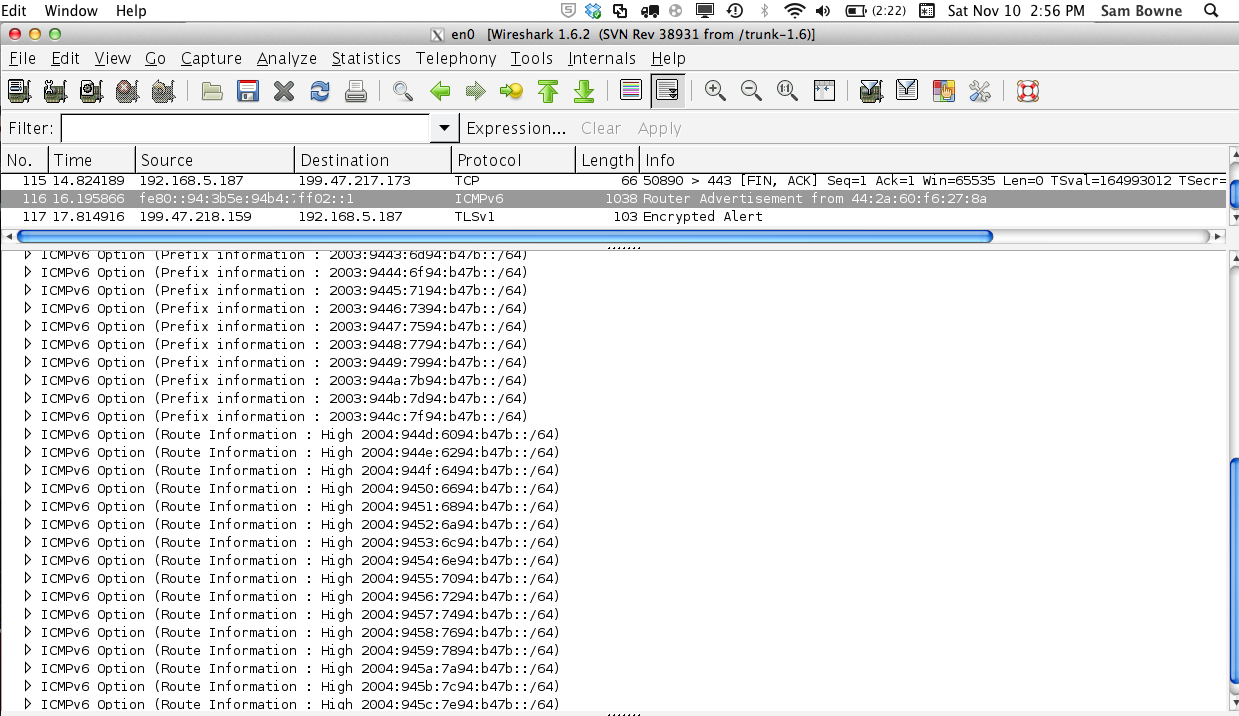Edit display filters funnel icon
The height and width of the screenshot is (716, 1239).
click(x=907, y=92)
